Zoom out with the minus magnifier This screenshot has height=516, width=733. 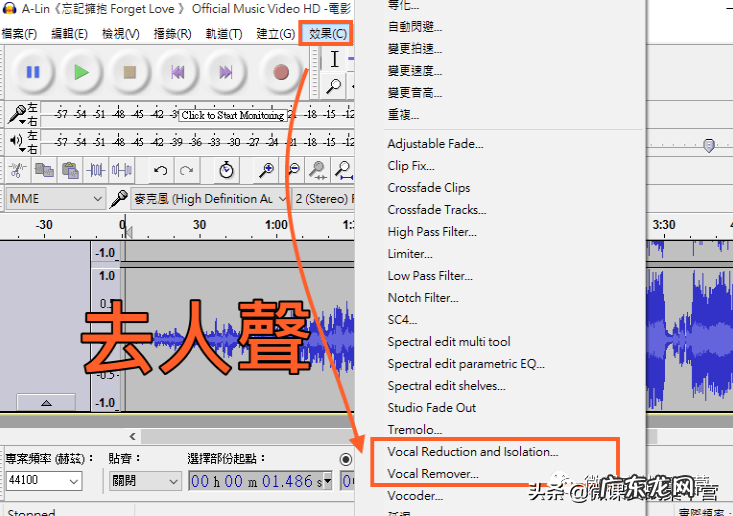tap(293, 170)
